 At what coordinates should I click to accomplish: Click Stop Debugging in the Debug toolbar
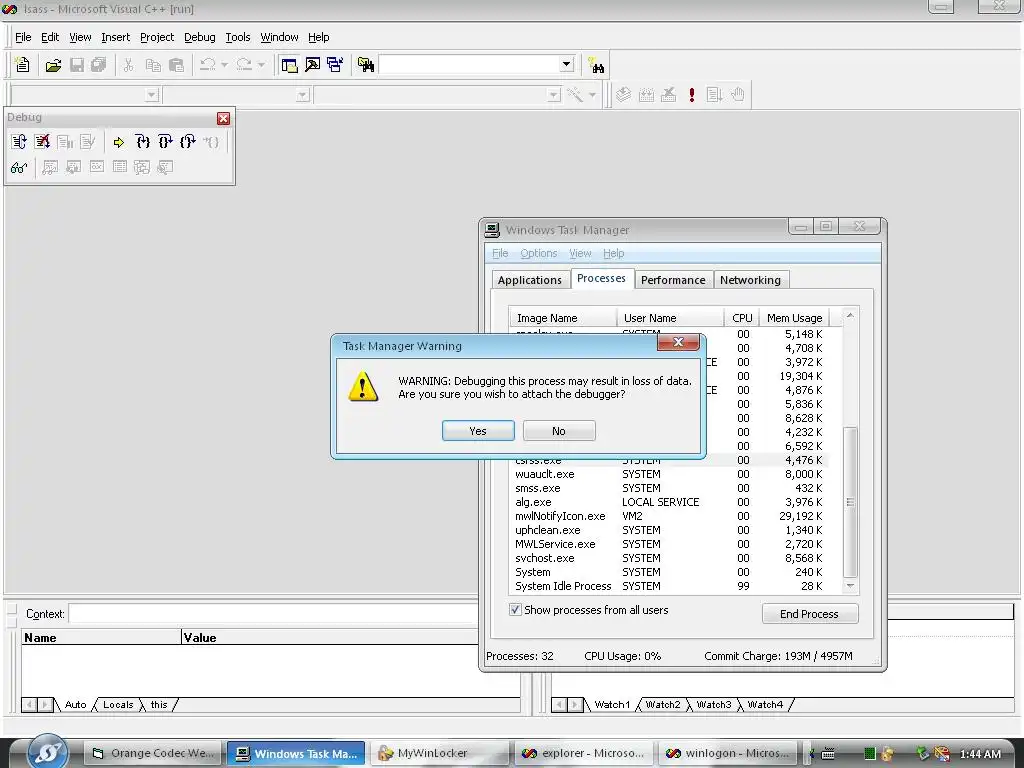click(42, 142)
